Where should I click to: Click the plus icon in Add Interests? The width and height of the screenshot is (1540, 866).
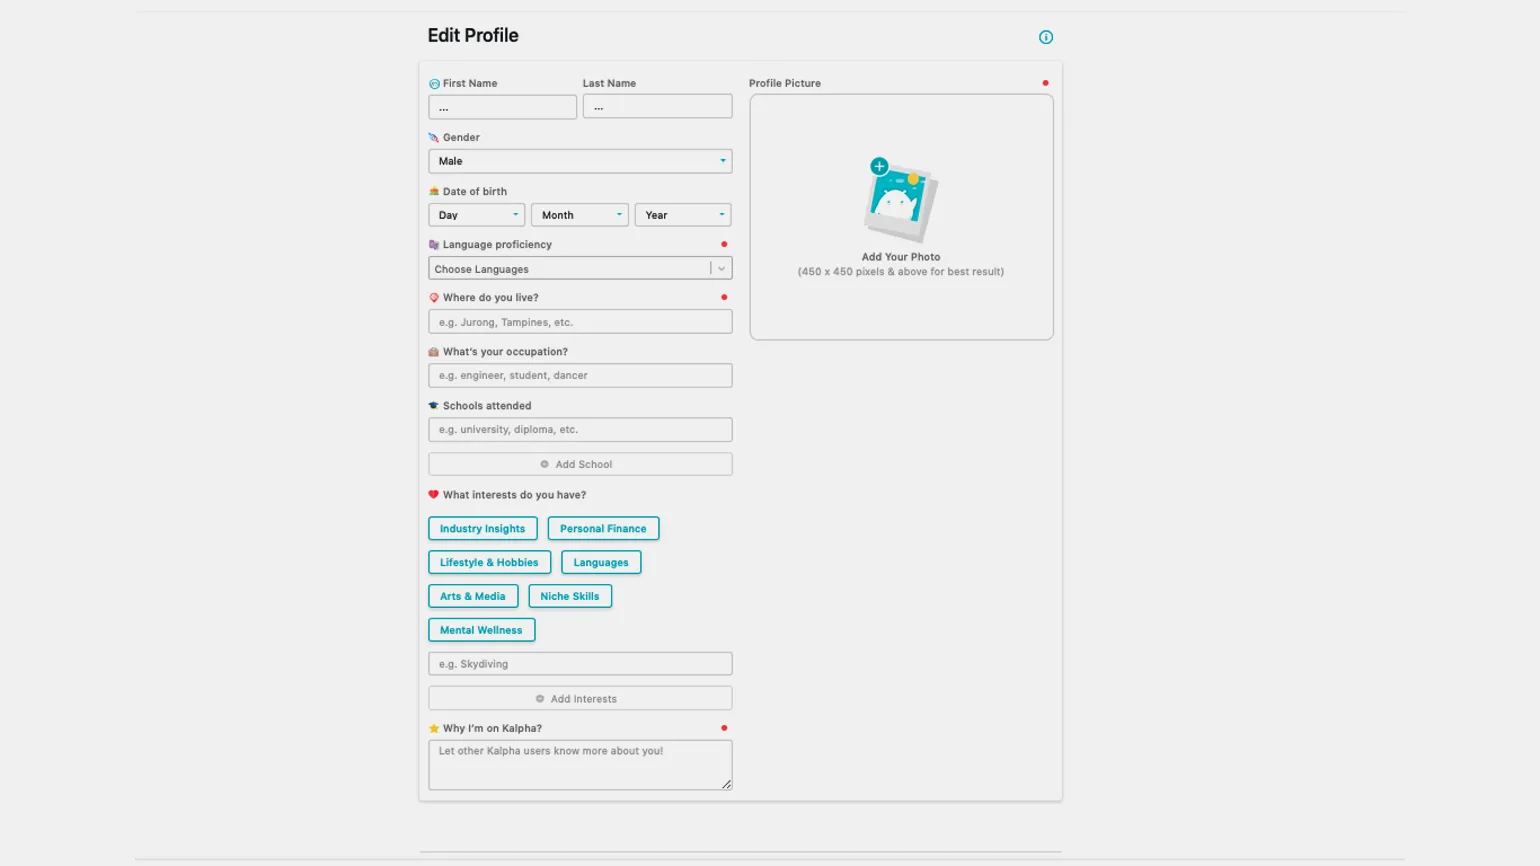point(540,699)
